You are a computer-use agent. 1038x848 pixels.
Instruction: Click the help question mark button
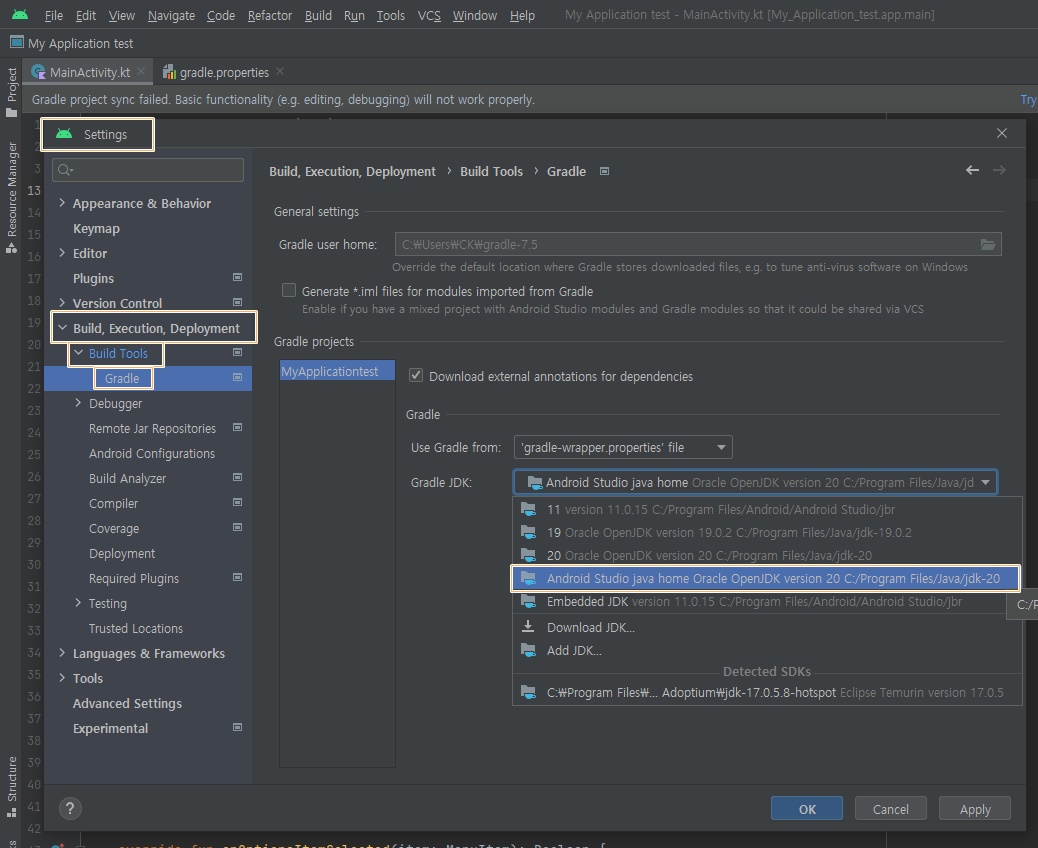click(x=70, y=808)
